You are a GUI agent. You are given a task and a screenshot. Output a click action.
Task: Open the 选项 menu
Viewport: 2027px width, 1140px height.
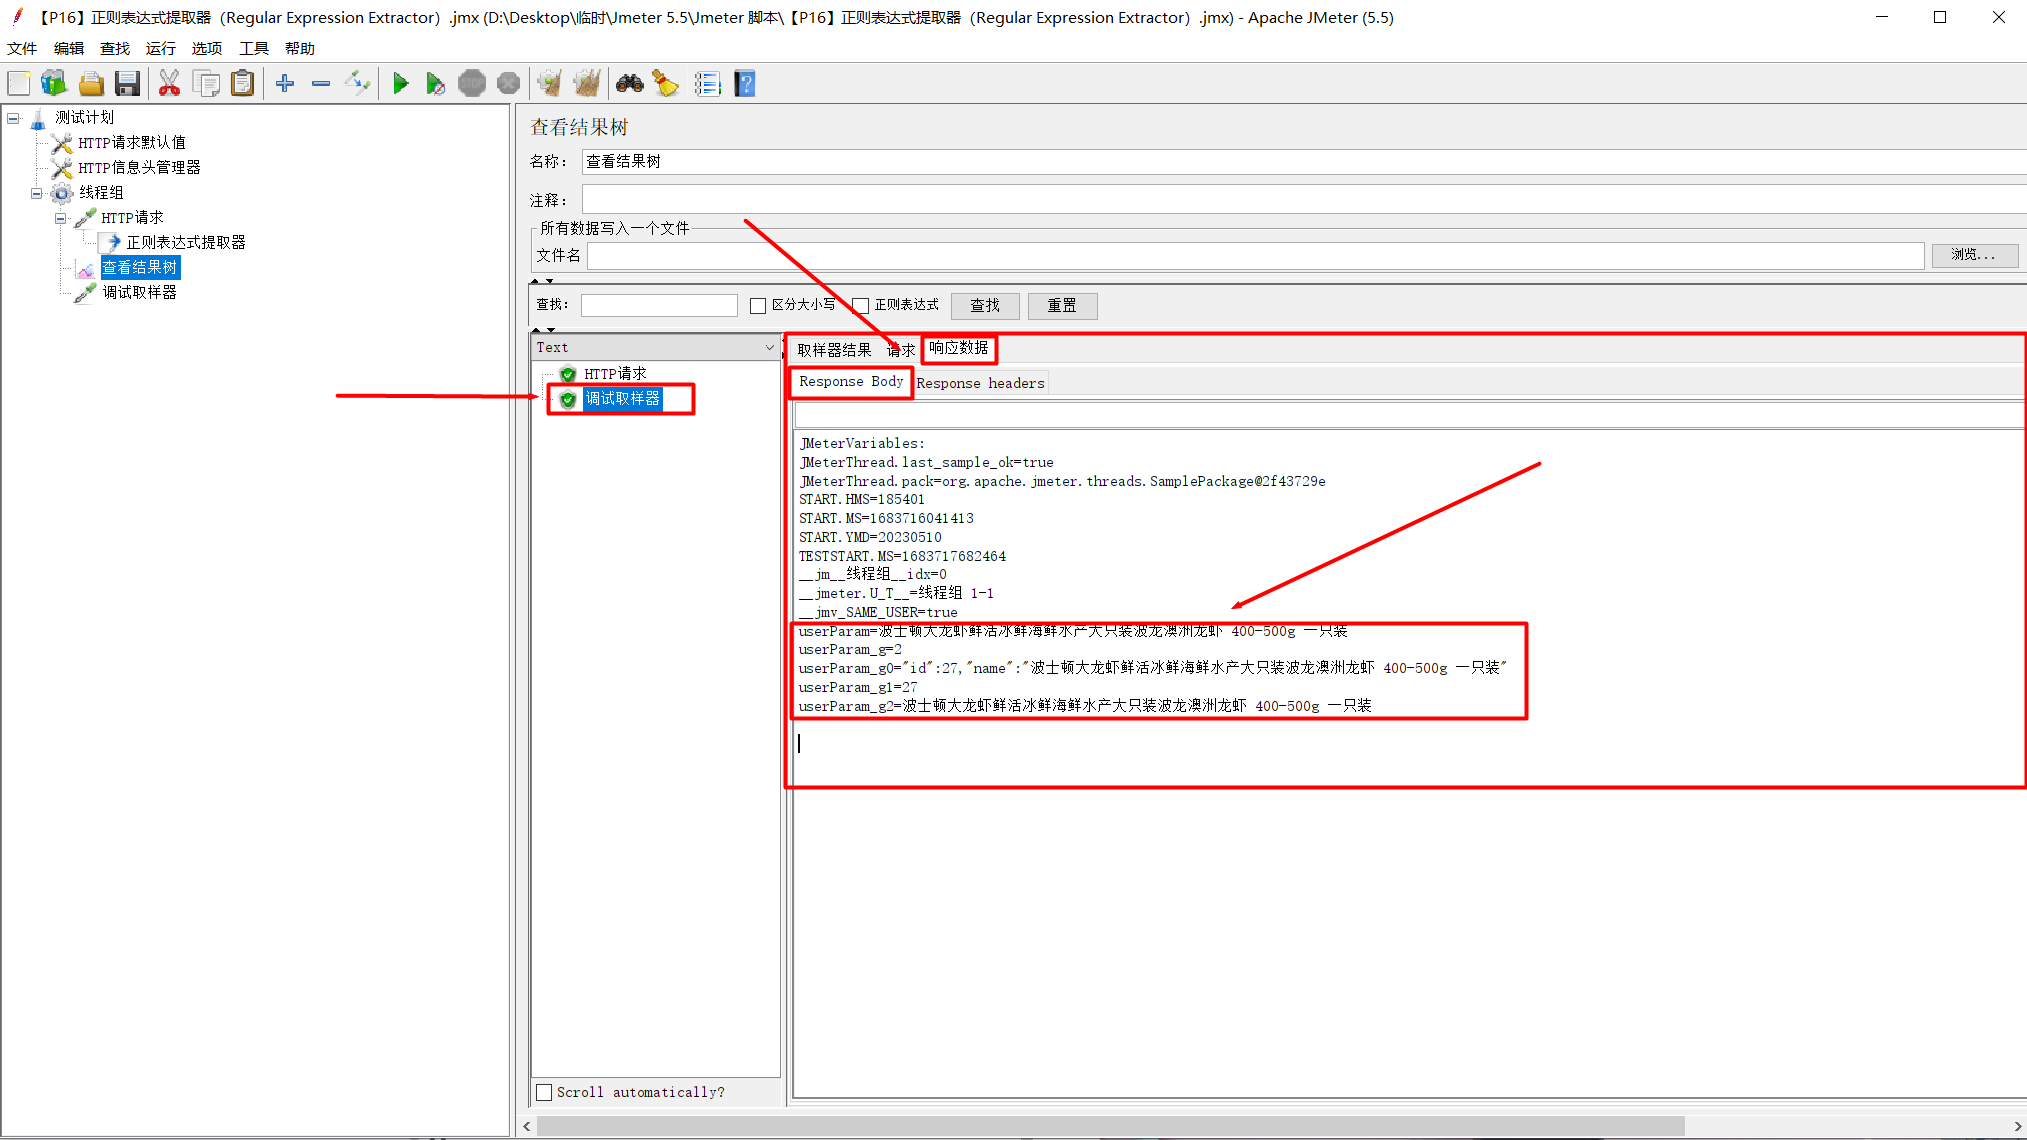pyautogui.click(x=207, y=48)
